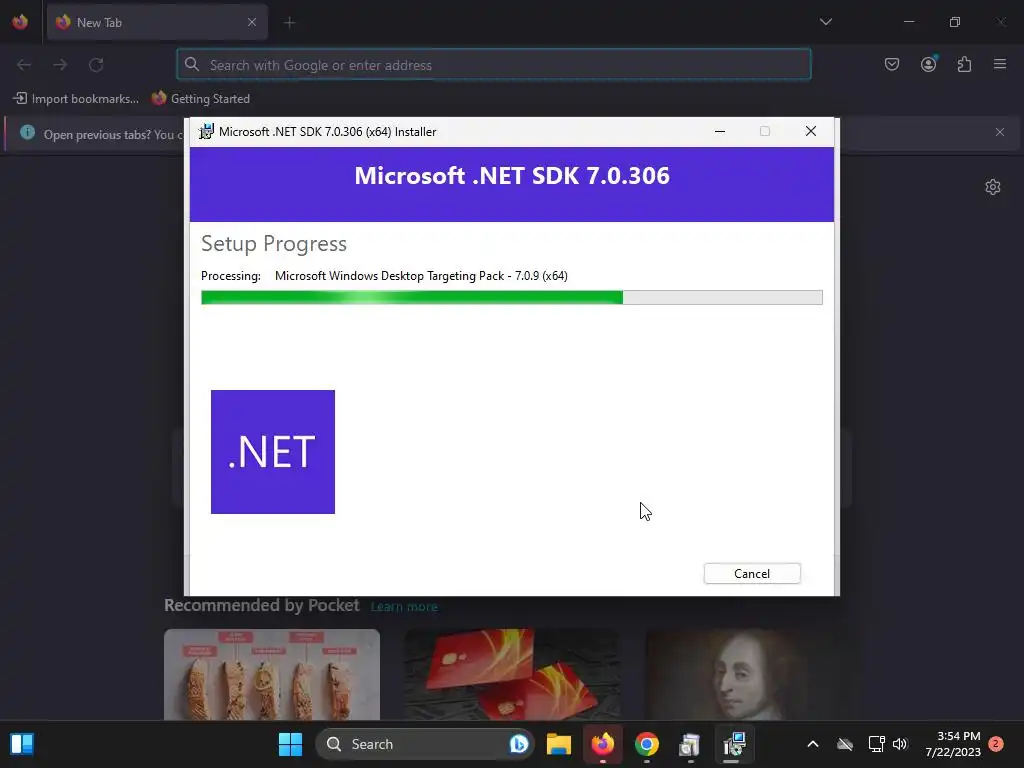This screenshot has height=768, width=1024.
Task: Minimize the .NET SDK Installer window
Action: click(720, 131)
